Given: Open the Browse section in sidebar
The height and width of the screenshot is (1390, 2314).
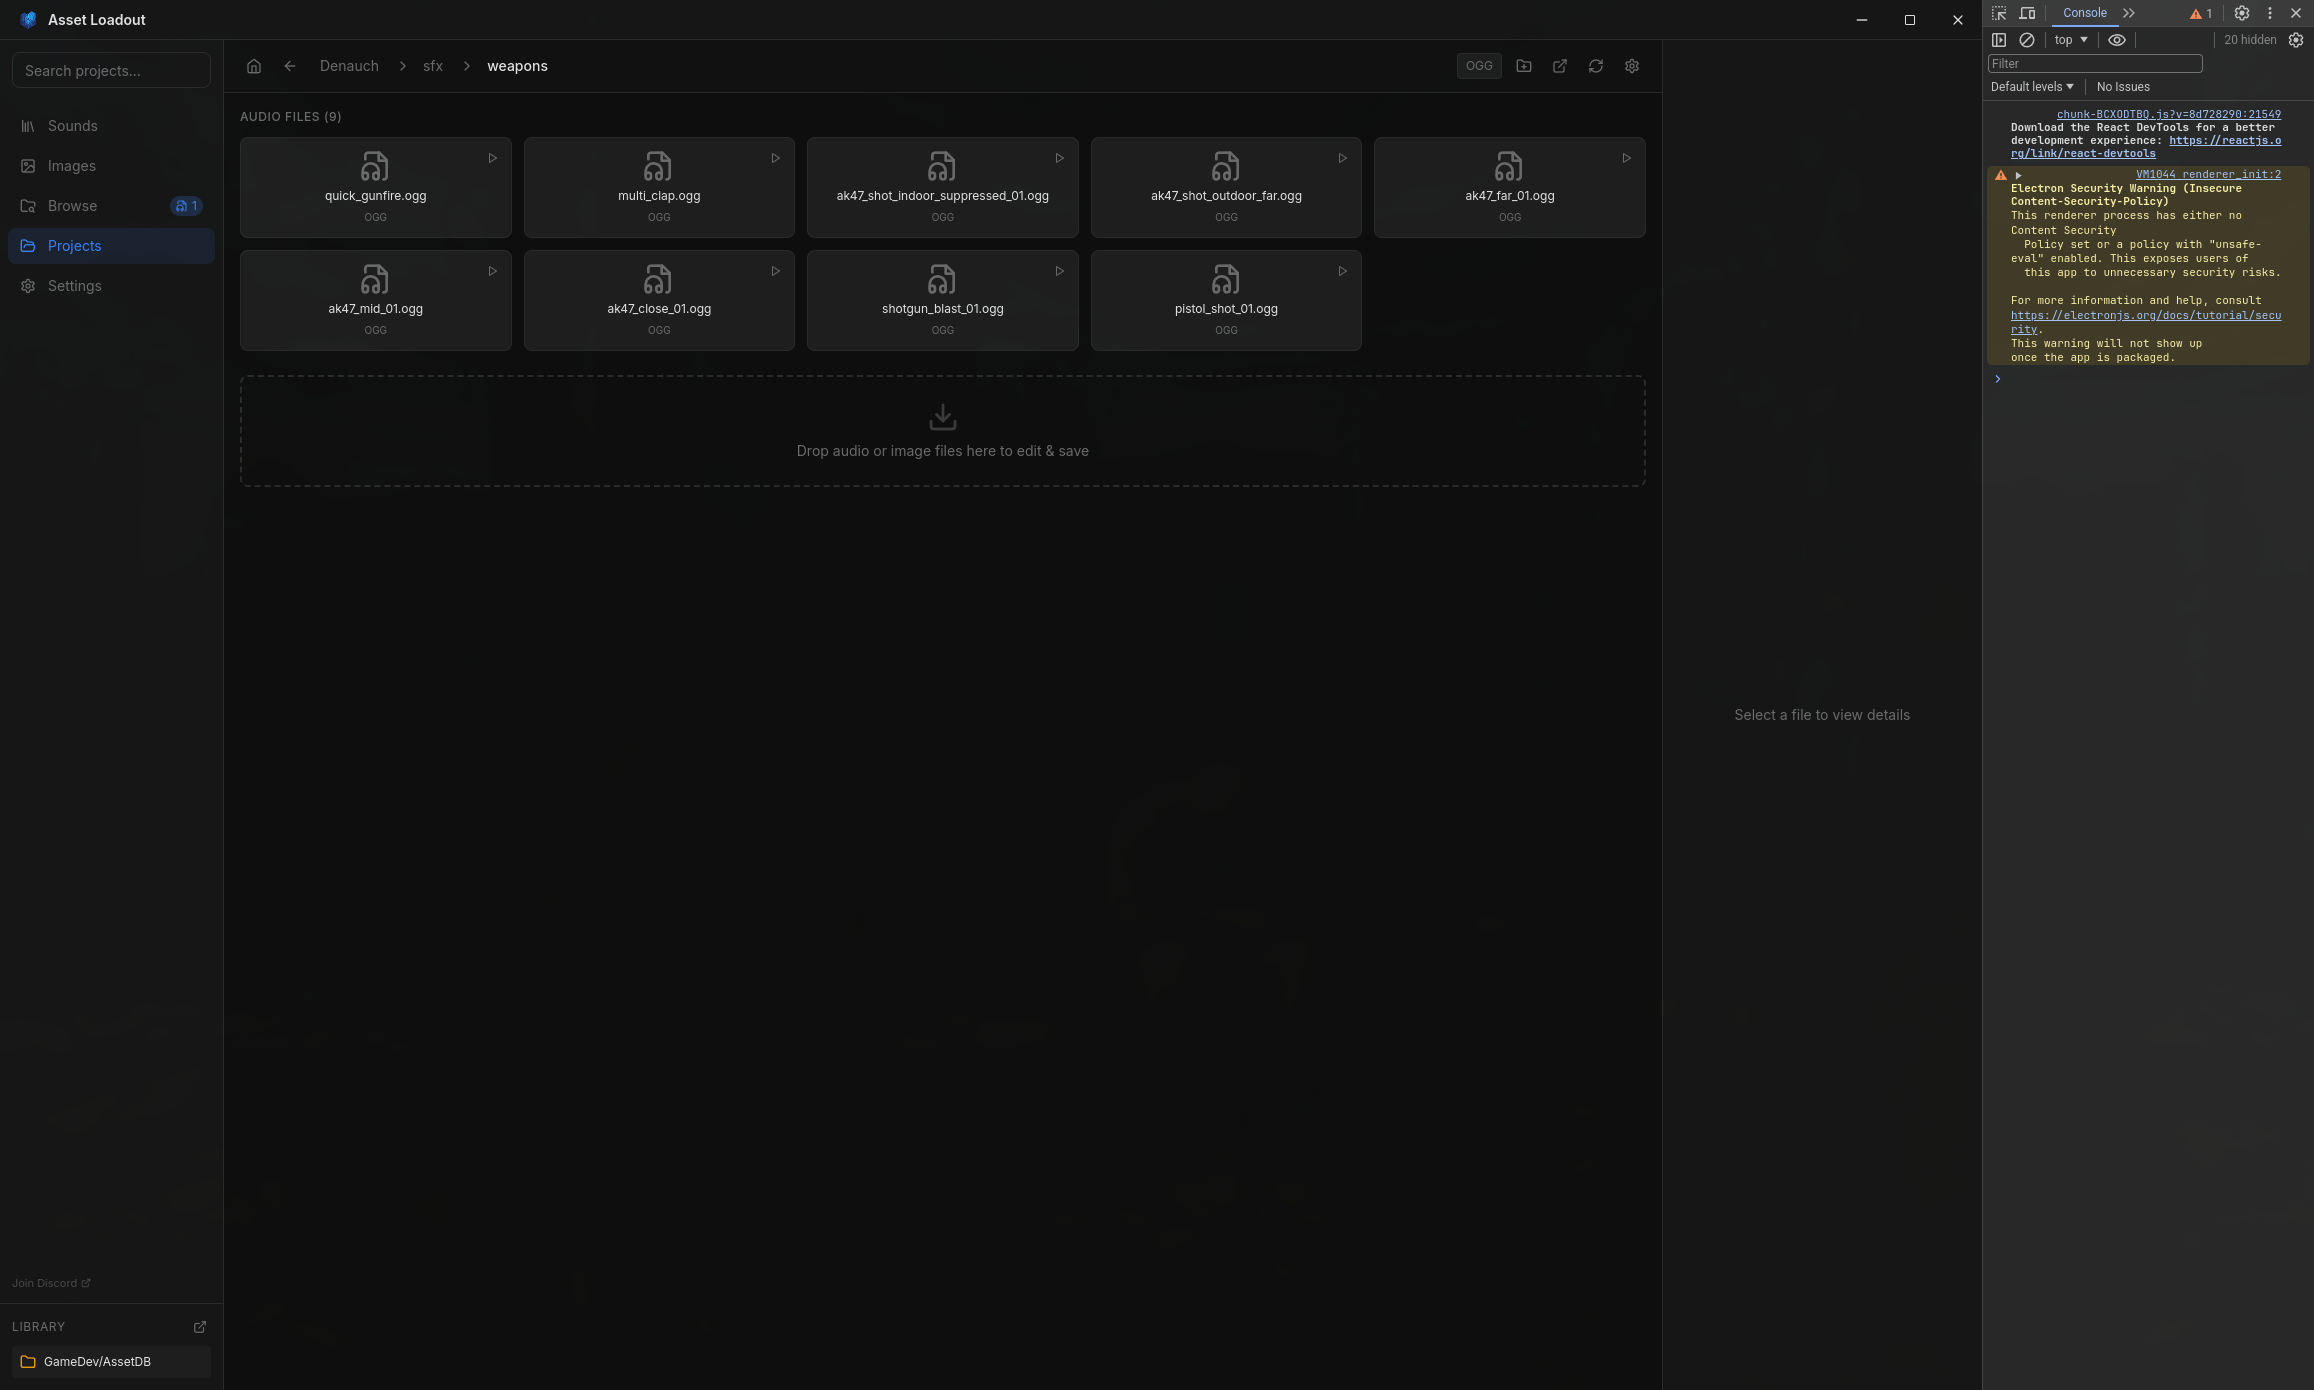Looking at the screenshot, I should pos(73,206).
